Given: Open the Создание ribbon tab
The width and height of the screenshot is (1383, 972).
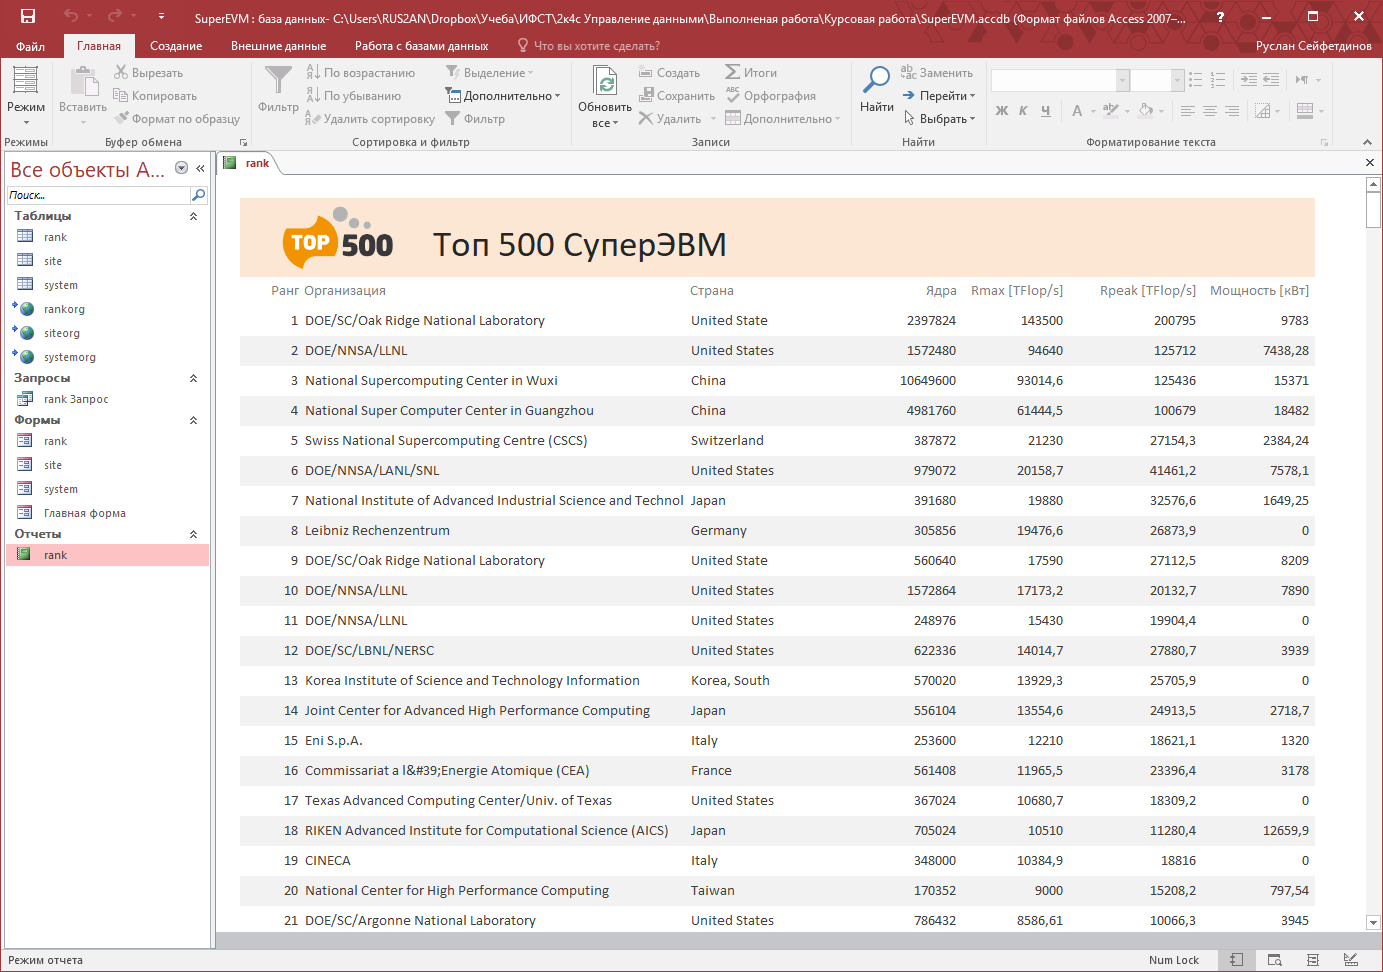Looking at the screenshot, I should coord(176,46).
